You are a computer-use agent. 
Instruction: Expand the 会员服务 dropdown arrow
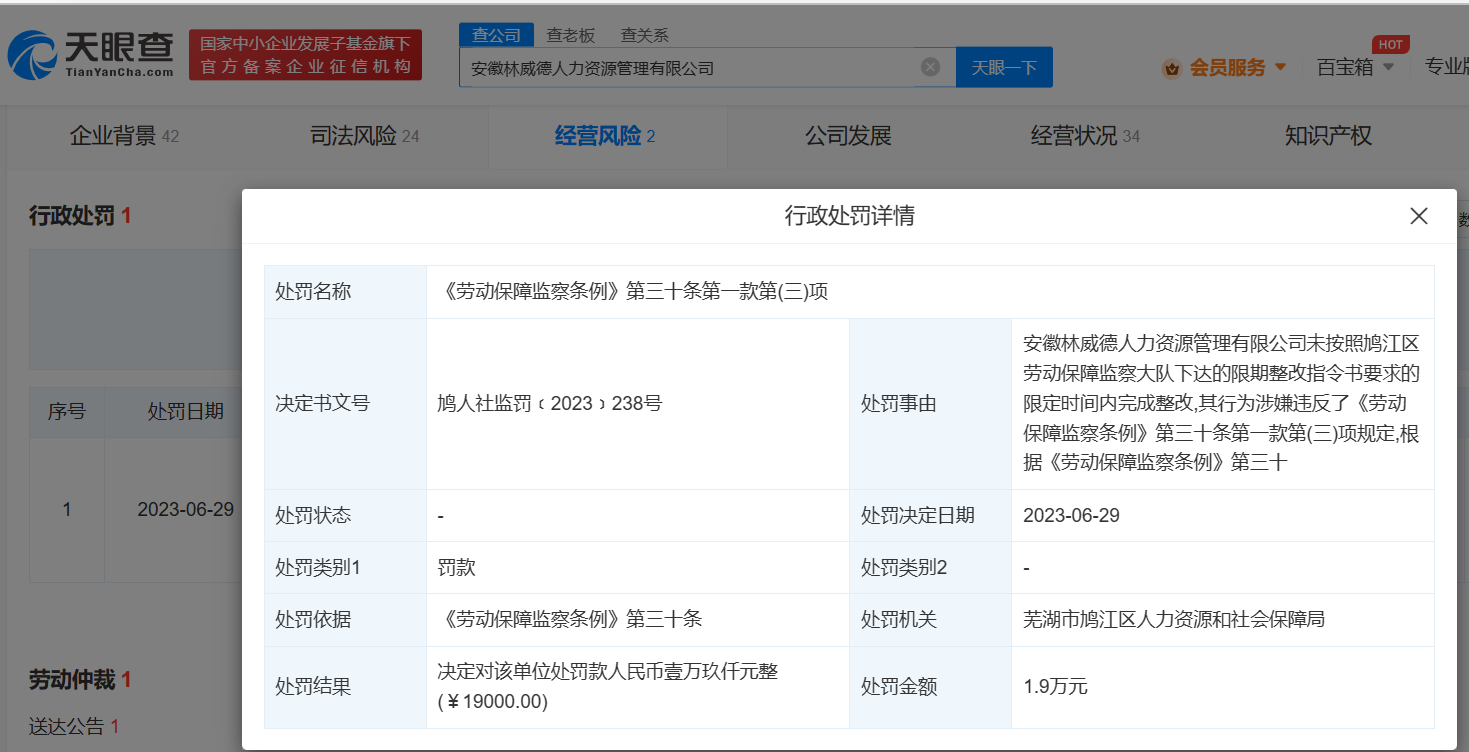coord(1280,68)
